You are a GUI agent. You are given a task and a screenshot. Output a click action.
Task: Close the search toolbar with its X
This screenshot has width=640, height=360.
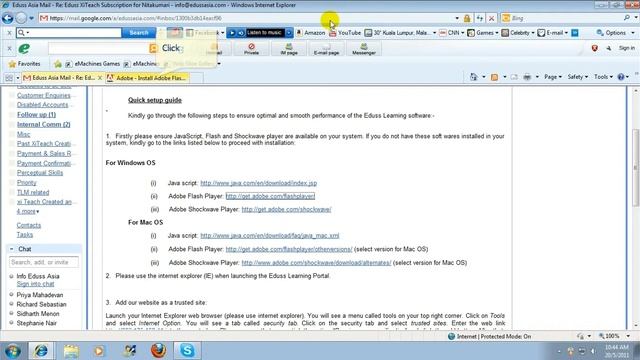point(9,33)
